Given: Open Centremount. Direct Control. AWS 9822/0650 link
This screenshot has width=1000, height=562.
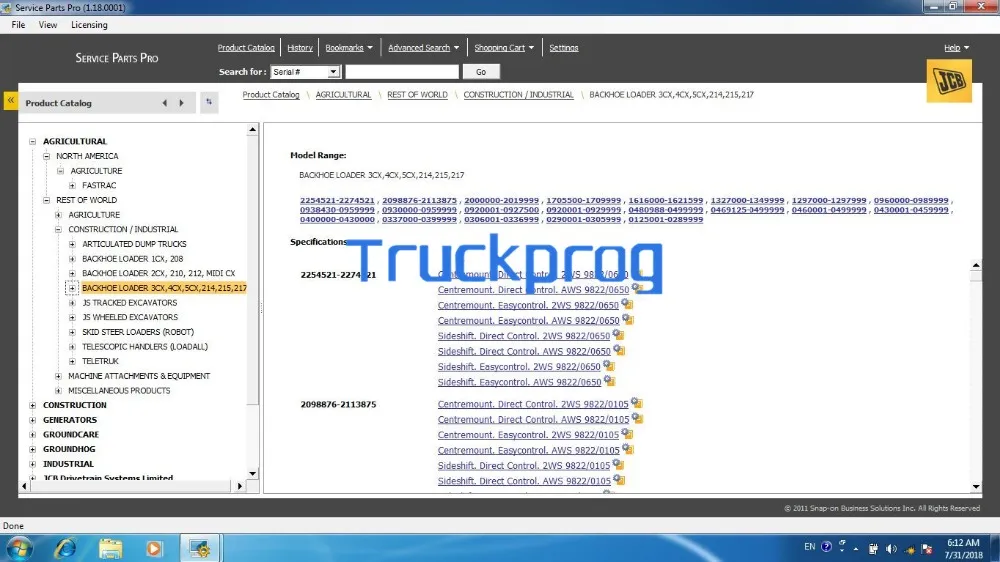Looking at the screenshot, I should click(x=533, y=290).
